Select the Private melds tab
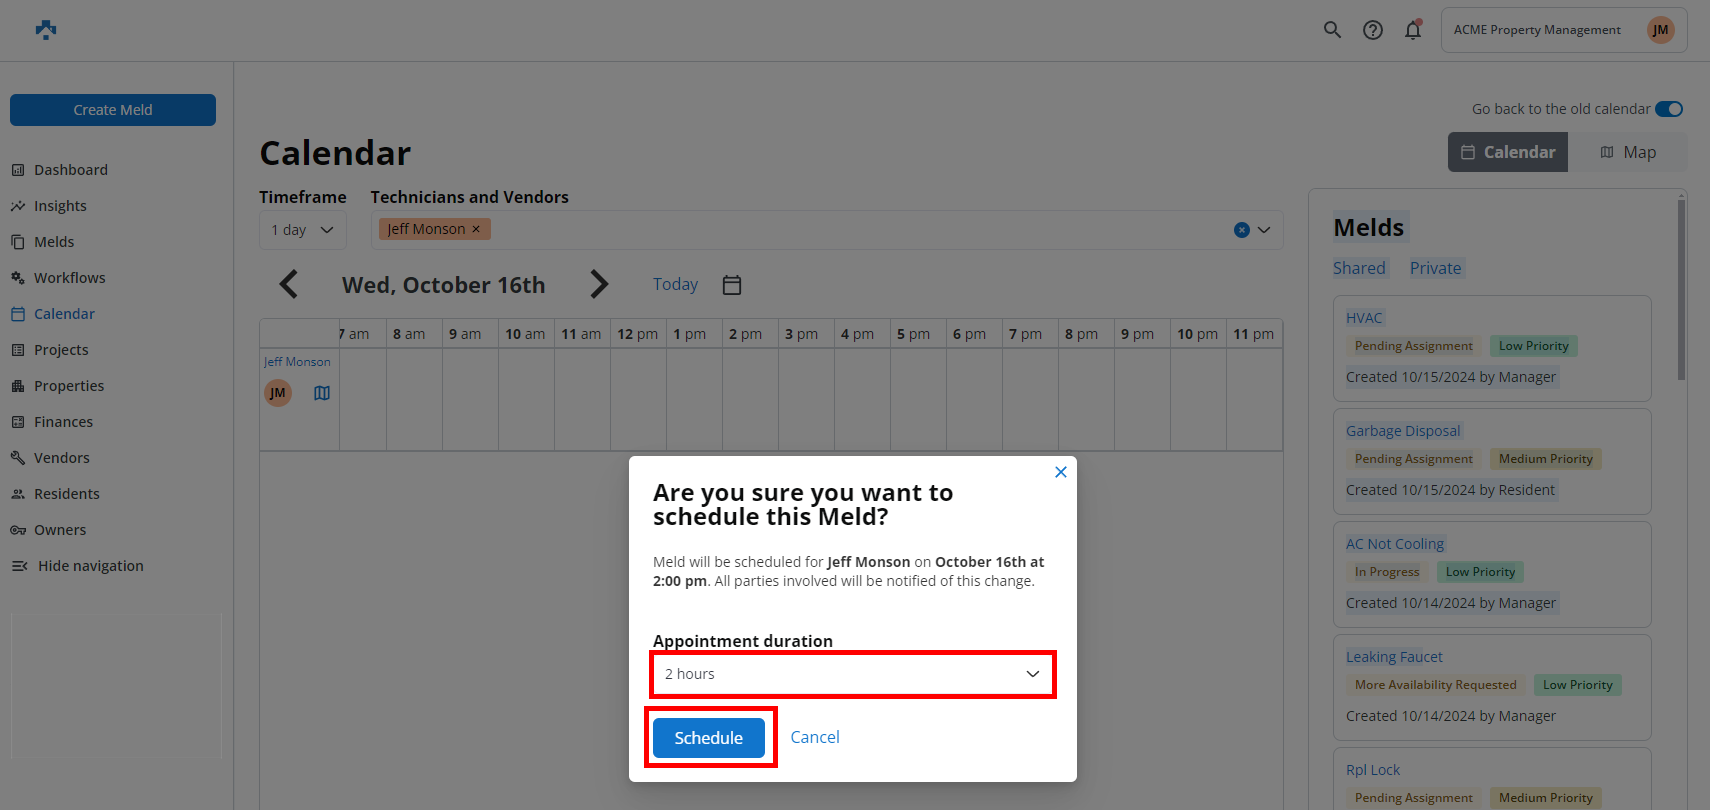The image size is (1710, 810). pyautogui.click(x=1435, y=268)
